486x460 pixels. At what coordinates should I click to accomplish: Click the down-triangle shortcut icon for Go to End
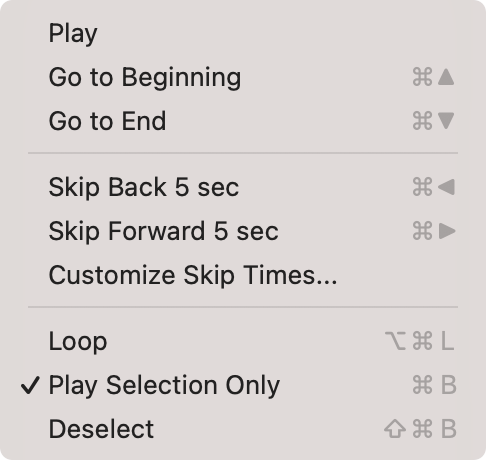point(446,121)
